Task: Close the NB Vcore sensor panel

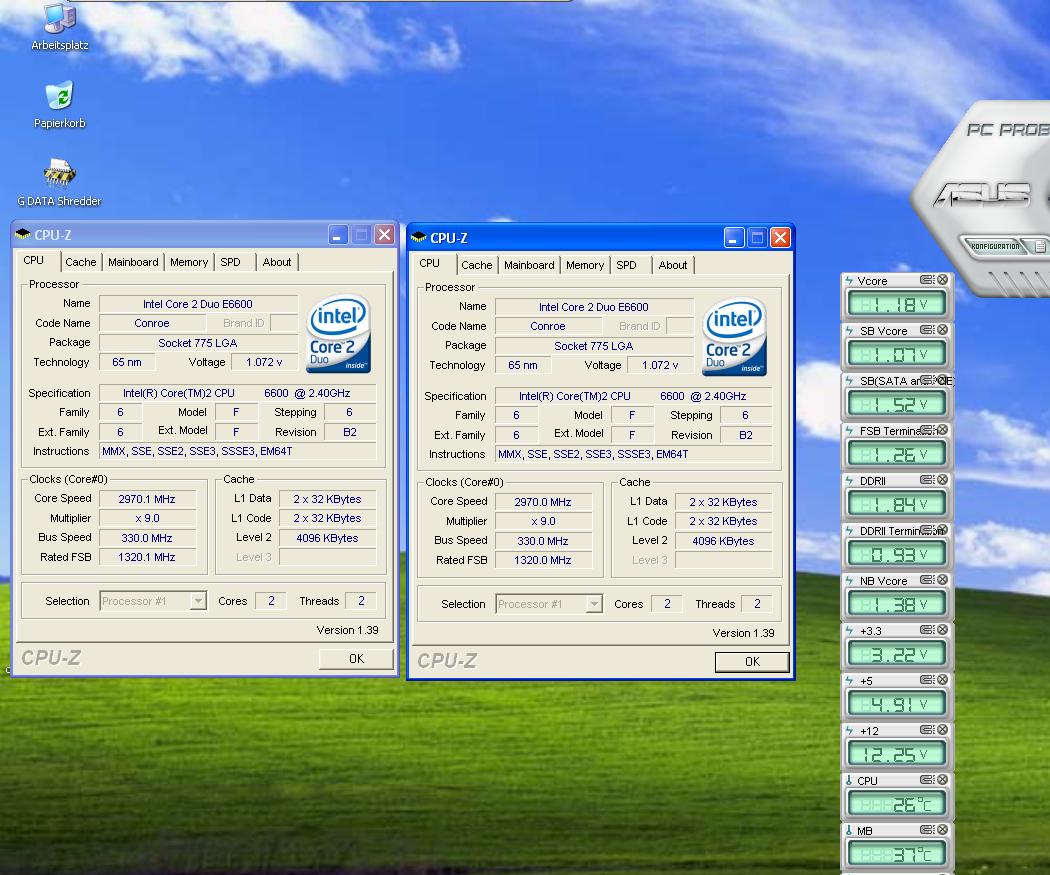Action: [x=942, y=580]
